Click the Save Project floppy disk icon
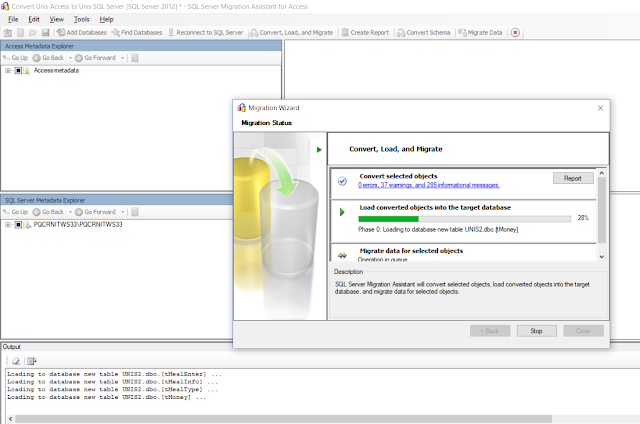 click(x=46, y=32)
